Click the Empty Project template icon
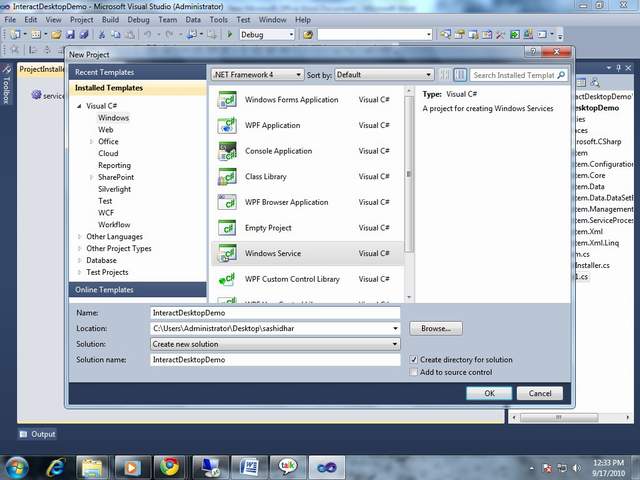This screenshot has width=640, height=480. point(227,228)
